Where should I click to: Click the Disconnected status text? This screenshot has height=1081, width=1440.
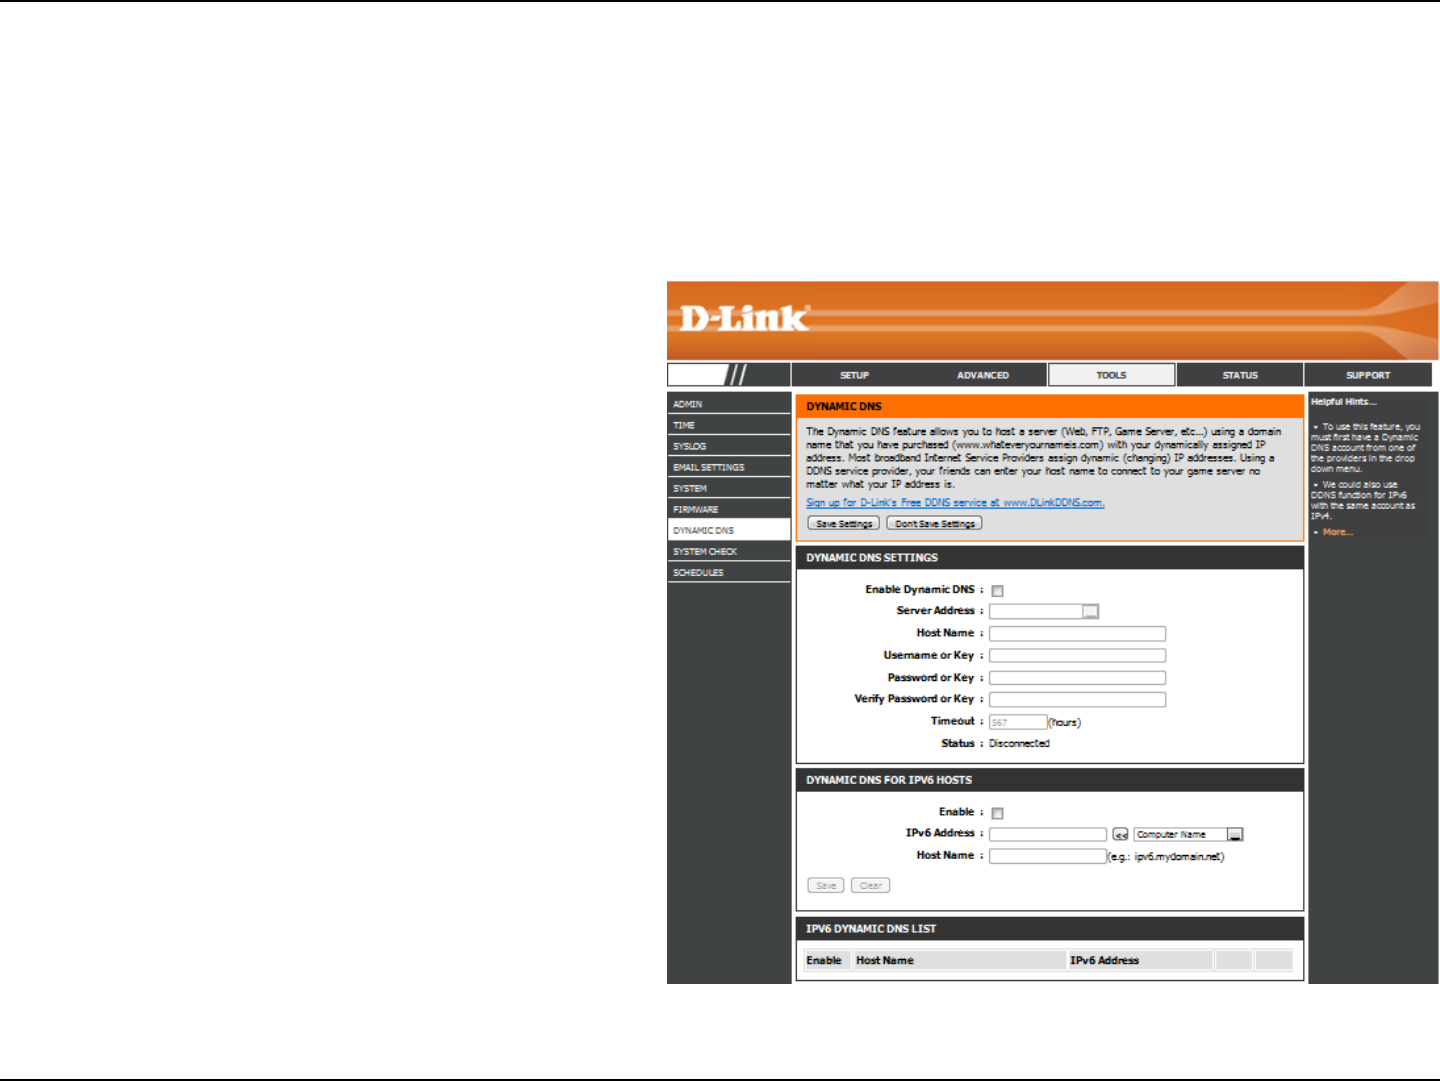(x=1019, y=743)
